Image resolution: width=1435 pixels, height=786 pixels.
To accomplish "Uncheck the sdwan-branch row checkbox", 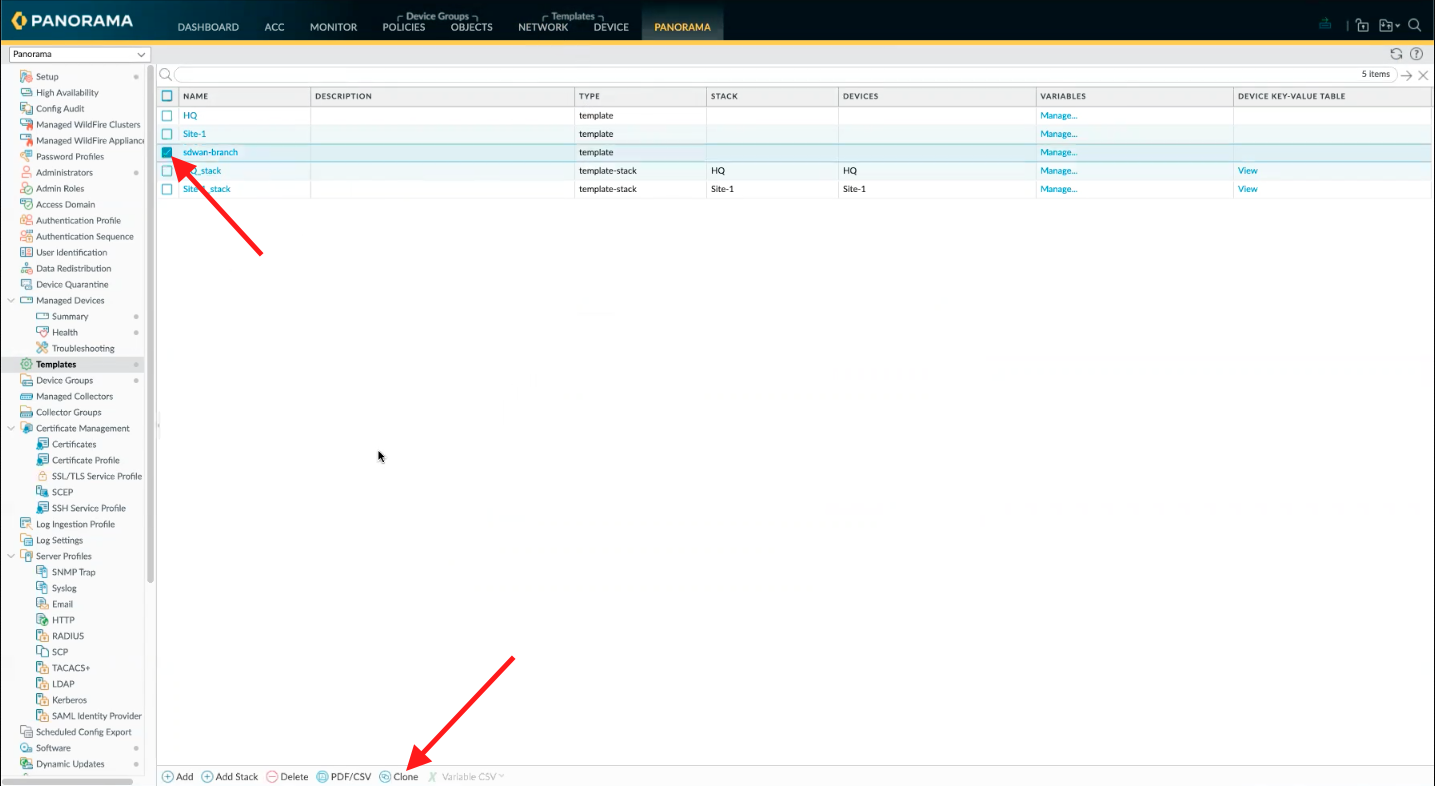I will 167,152.
